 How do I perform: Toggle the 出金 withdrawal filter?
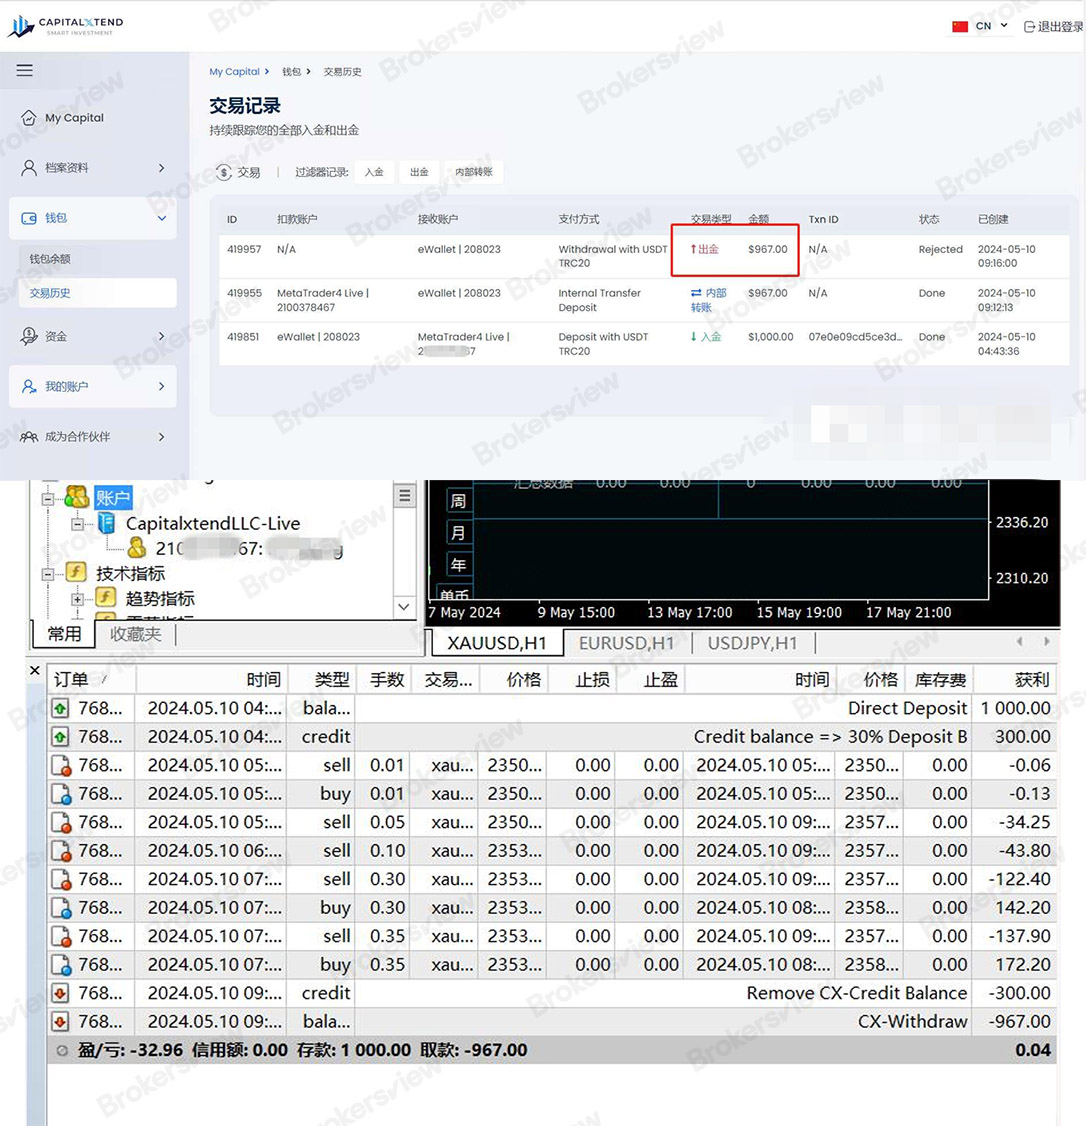tap(419, 172)
